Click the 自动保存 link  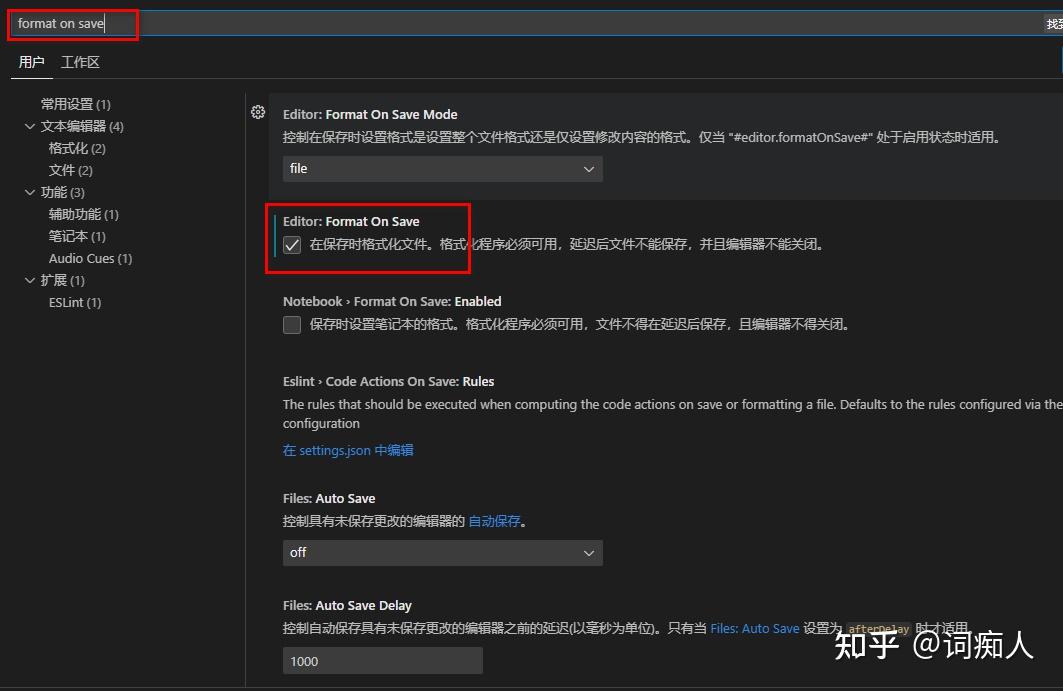click(x=494, y=520)
